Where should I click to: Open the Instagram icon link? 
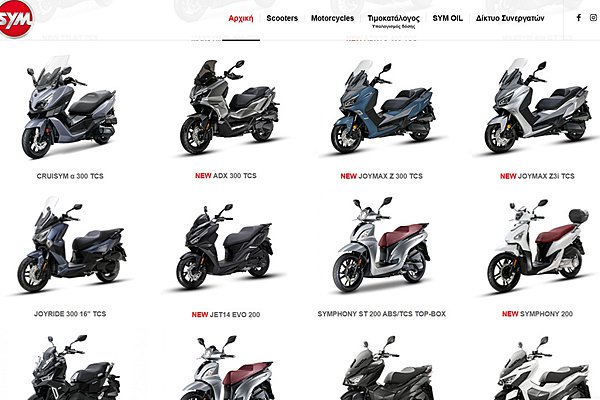[593, 18]
